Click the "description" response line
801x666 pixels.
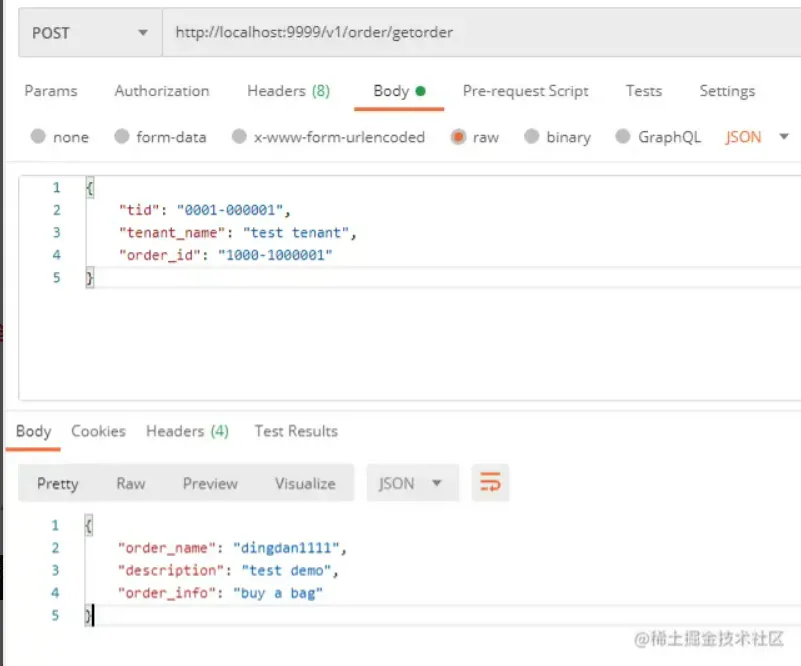click(228, 570)
